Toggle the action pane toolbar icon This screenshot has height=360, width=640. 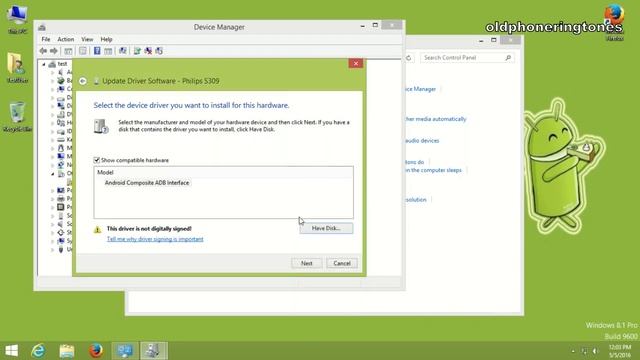[x=108, y=51]
